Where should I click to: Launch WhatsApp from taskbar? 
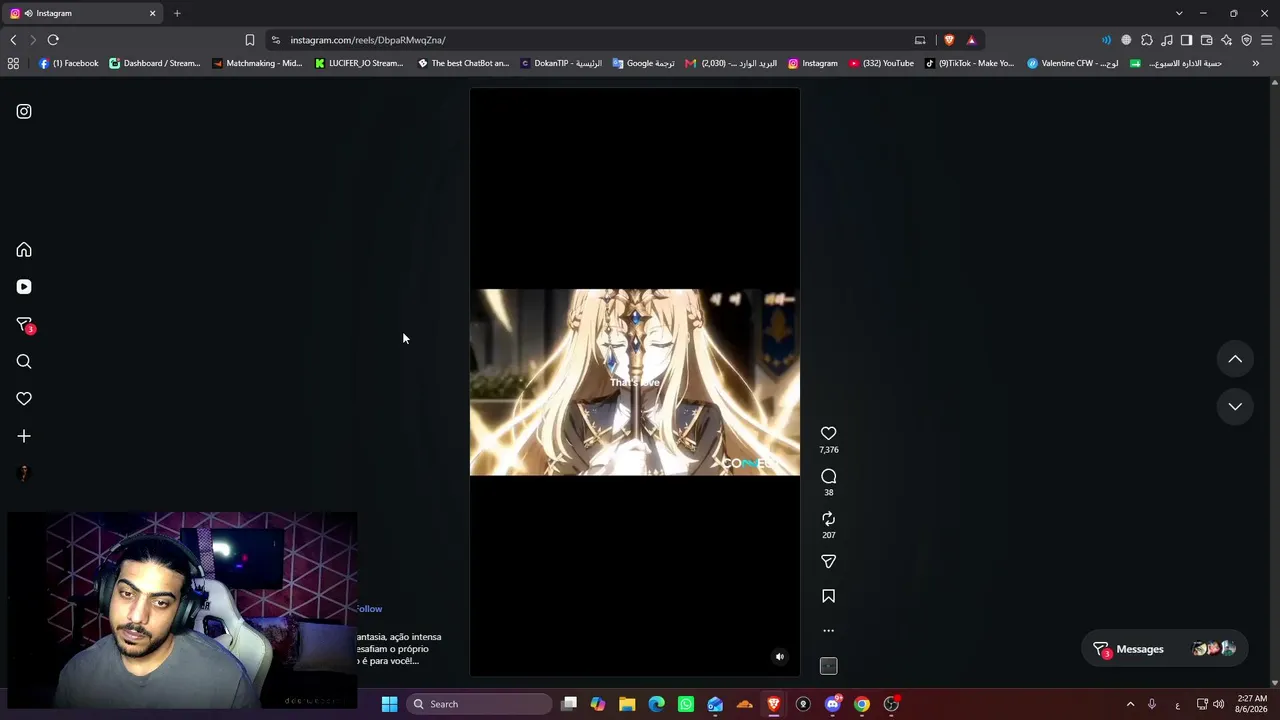coord(686,704)
